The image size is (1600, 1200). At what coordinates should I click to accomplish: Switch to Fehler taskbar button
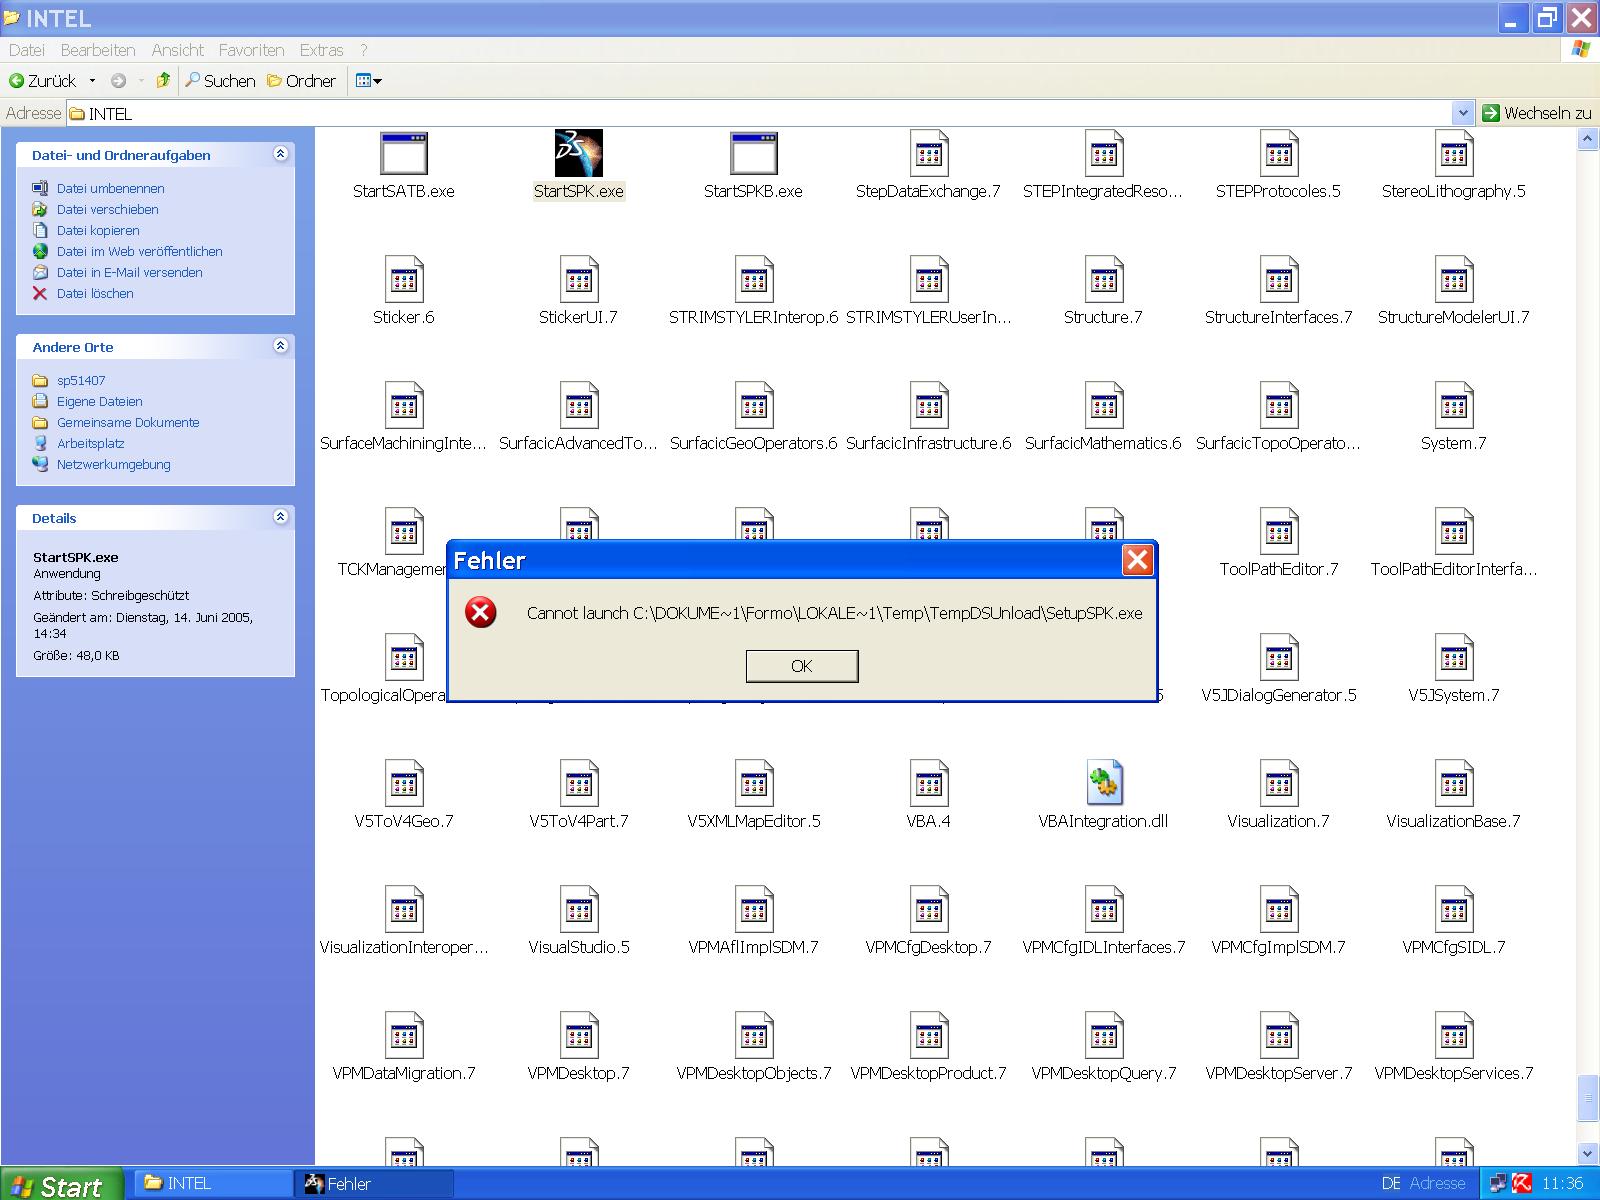point(374,1184)
